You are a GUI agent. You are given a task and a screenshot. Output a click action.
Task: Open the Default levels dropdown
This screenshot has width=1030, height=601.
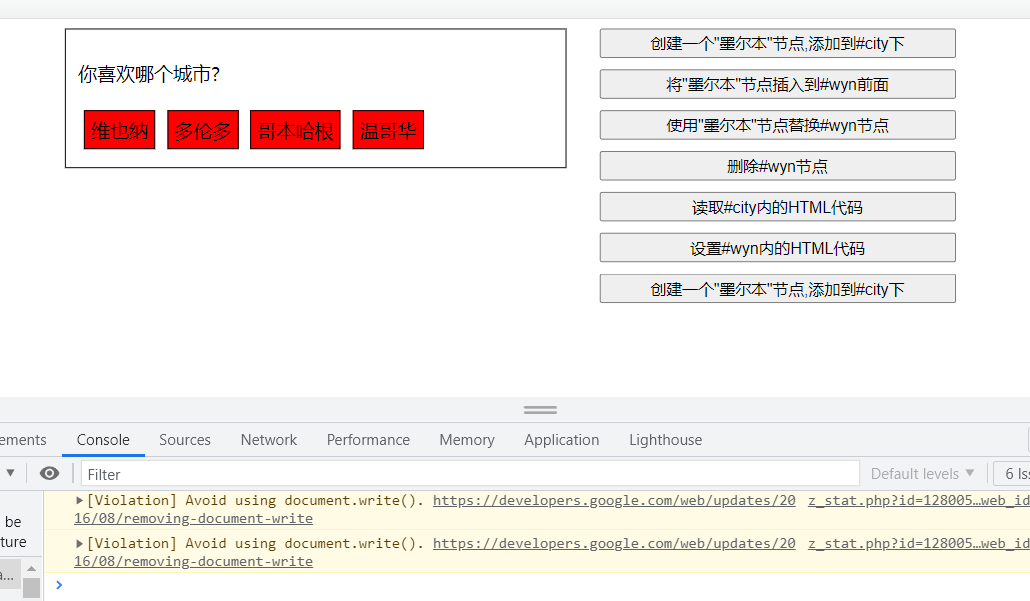point(922,474)
